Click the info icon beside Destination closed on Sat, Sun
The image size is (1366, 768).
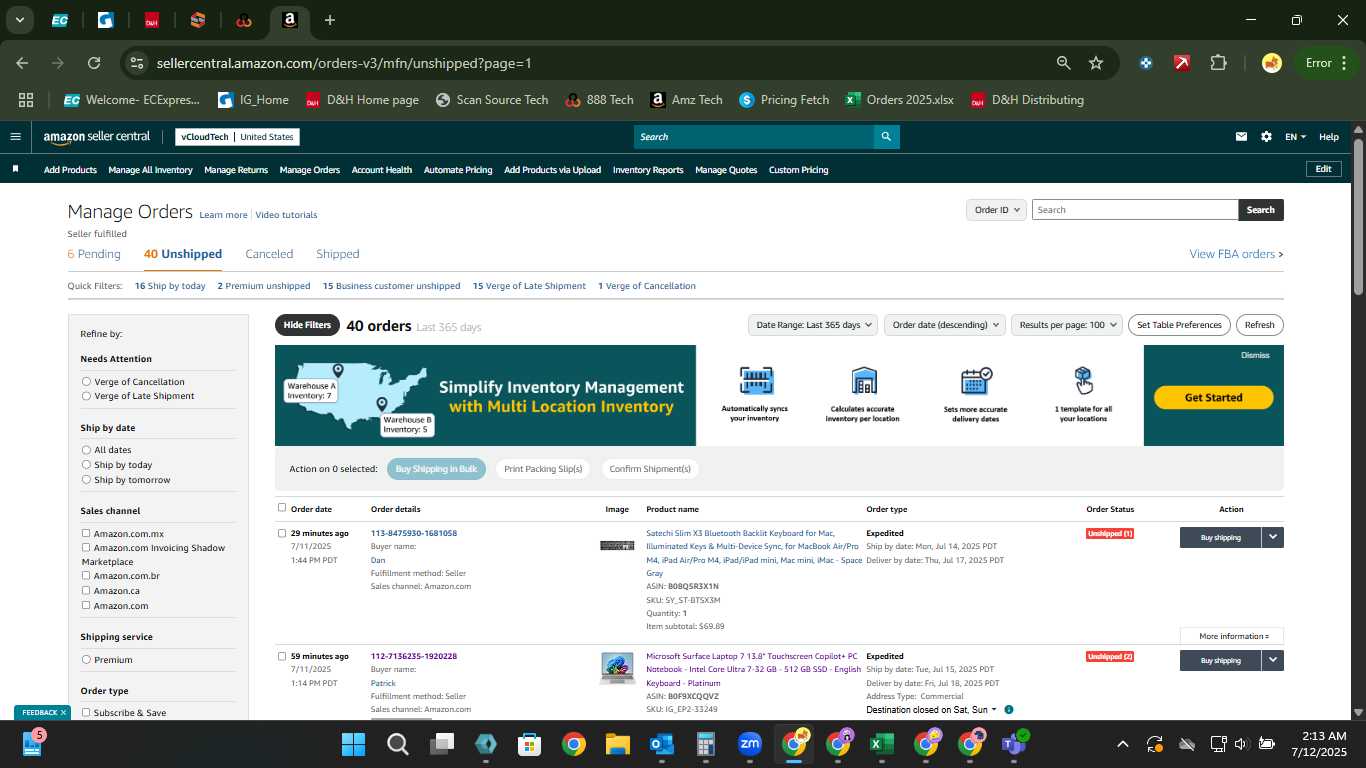tap(1008, 710)
